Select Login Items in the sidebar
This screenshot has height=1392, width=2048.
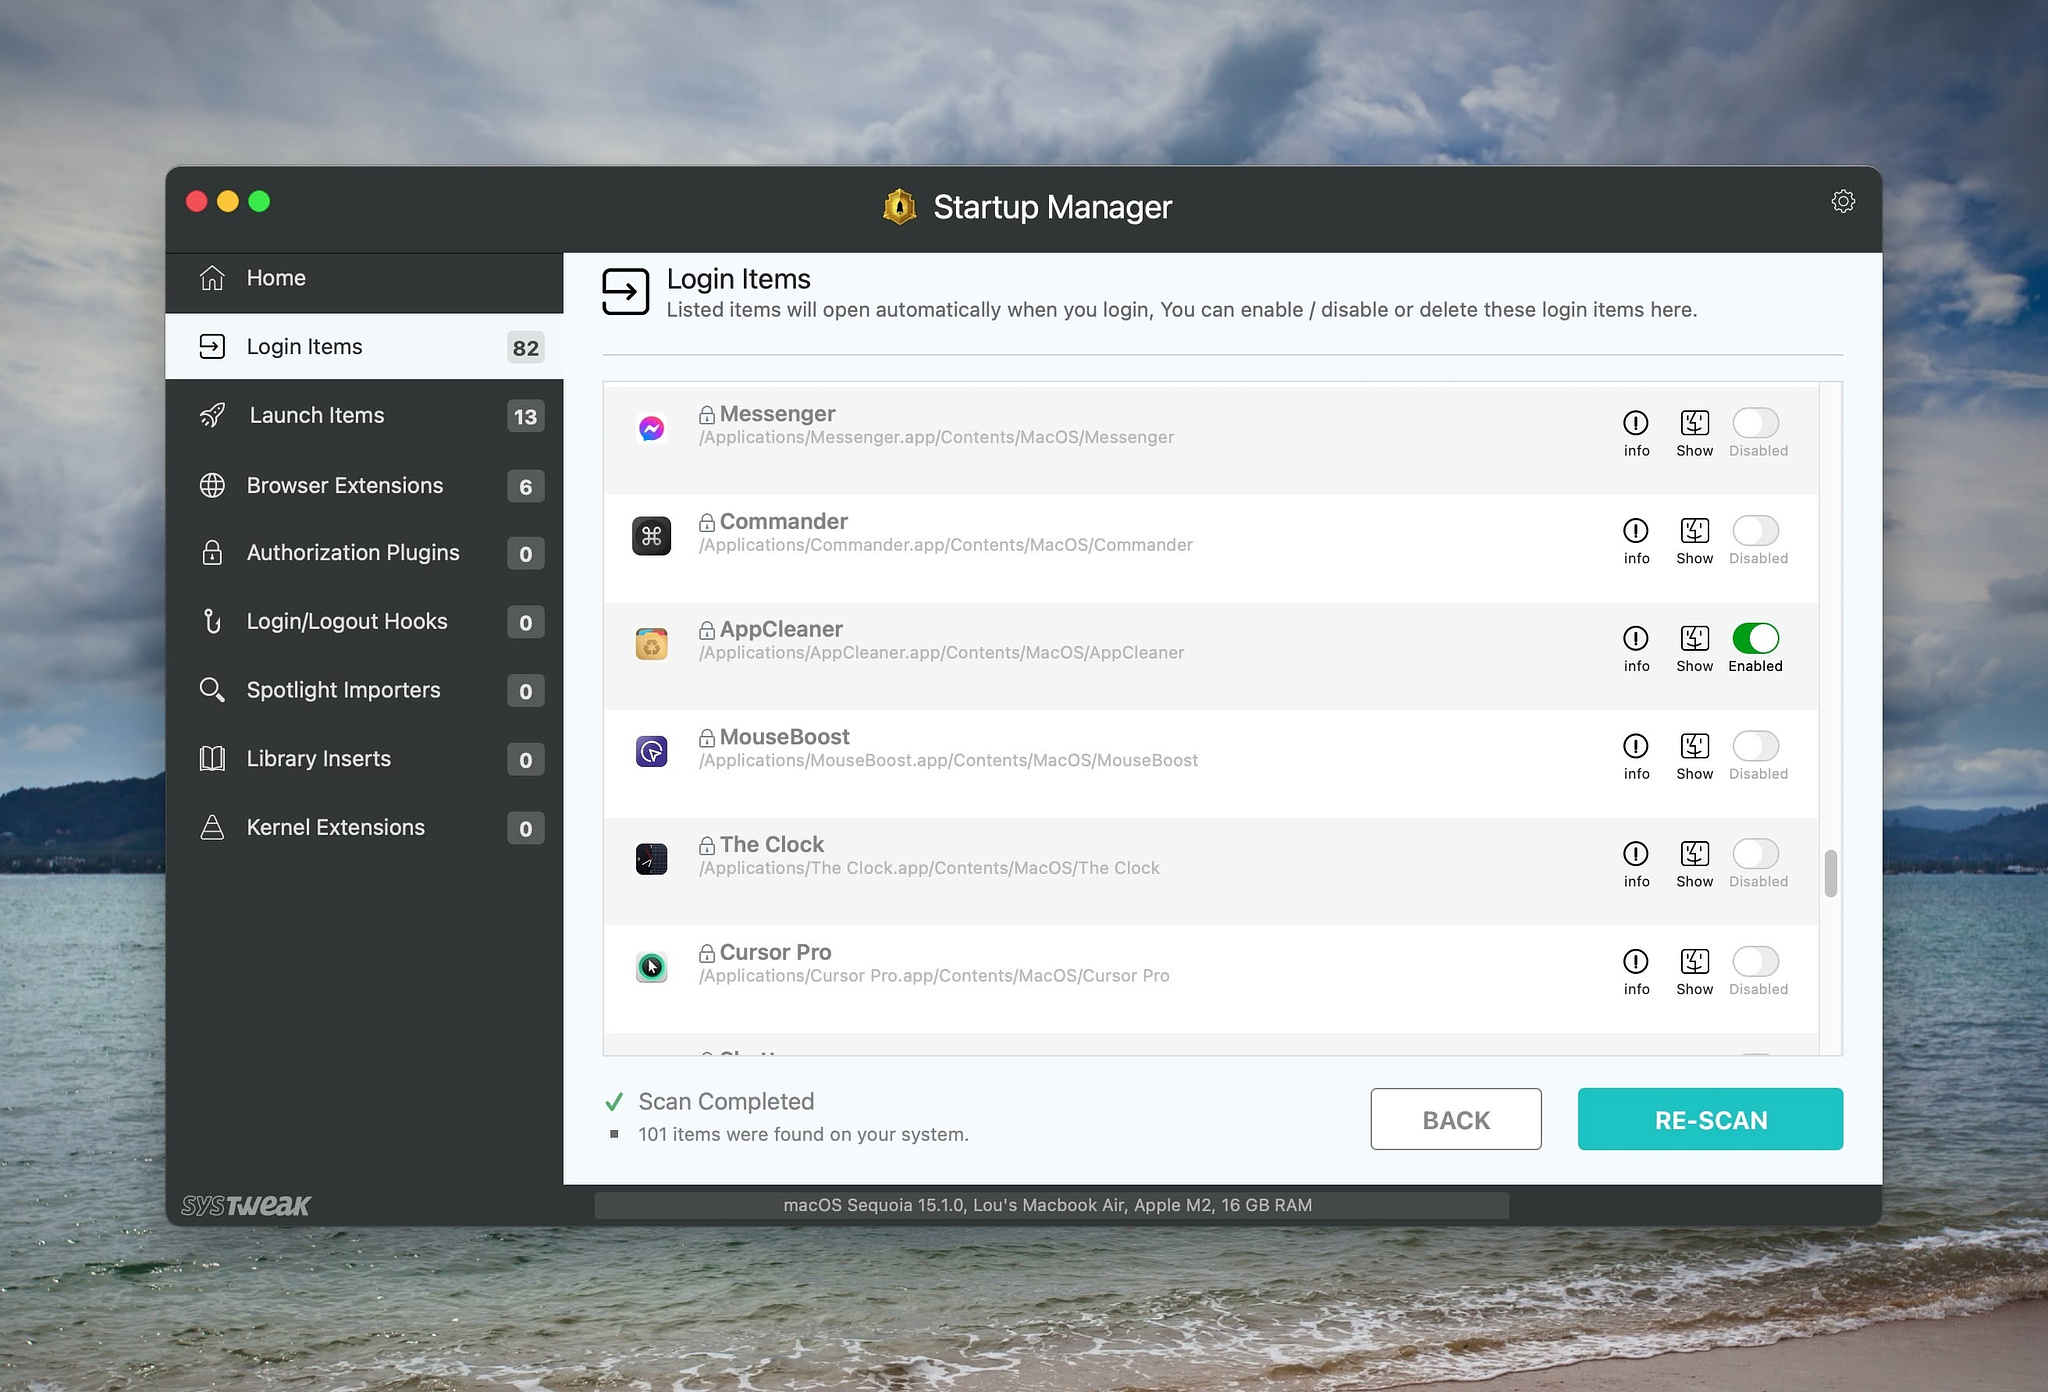364,347
